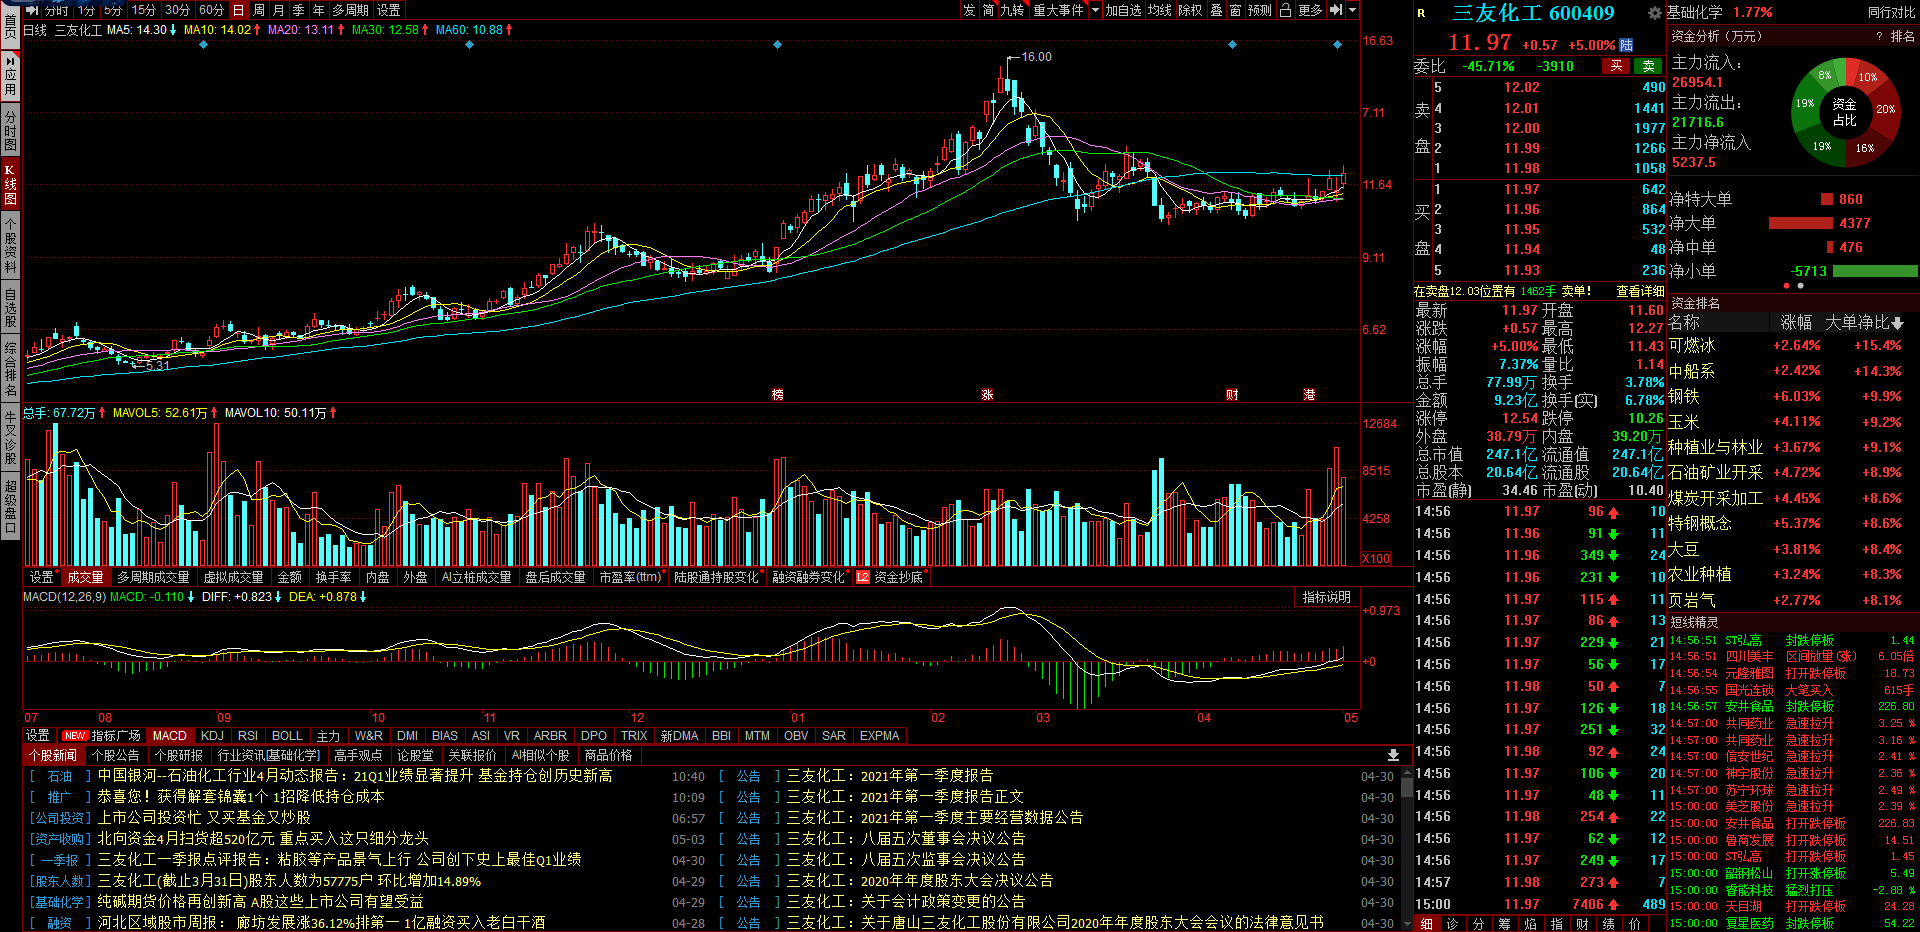Viewport: 1920px width, 932px height.
Task: Click the 可燃冰 row in 资金排名
Action: tap(1792, 345)
